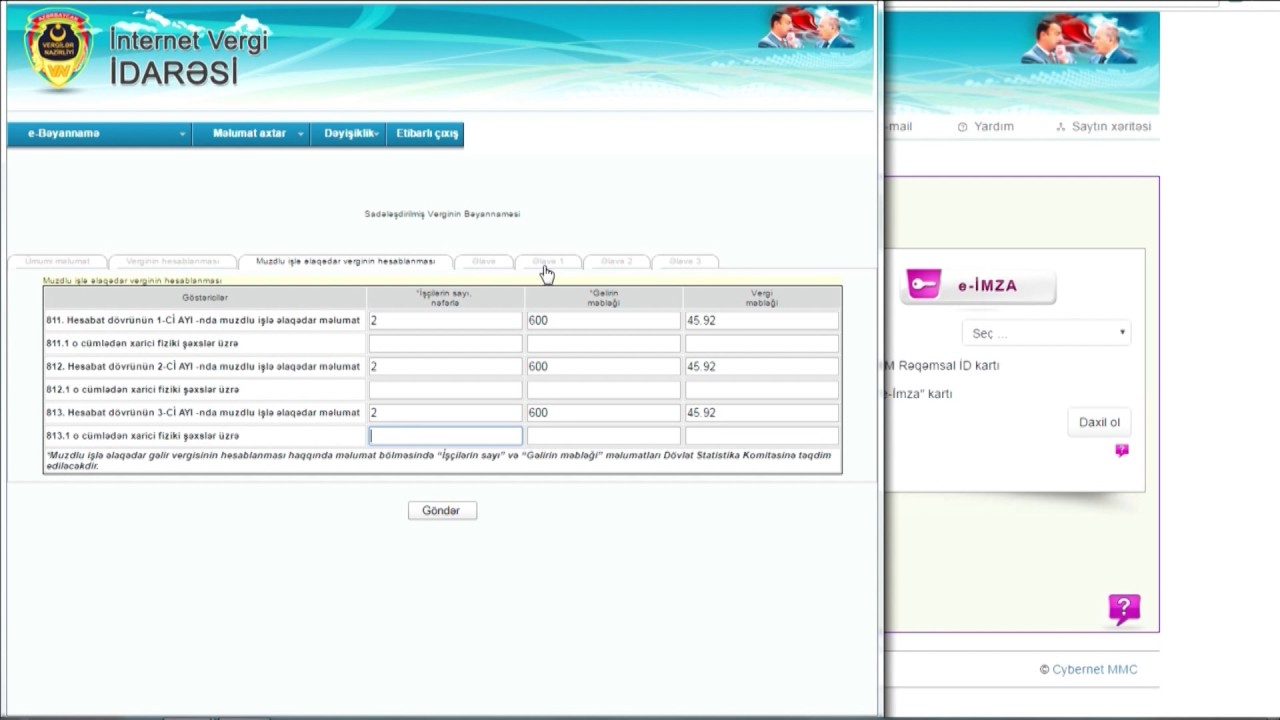The image size is (1280, 720).
Task: Click the Göndər submit button
Action: 442,511
